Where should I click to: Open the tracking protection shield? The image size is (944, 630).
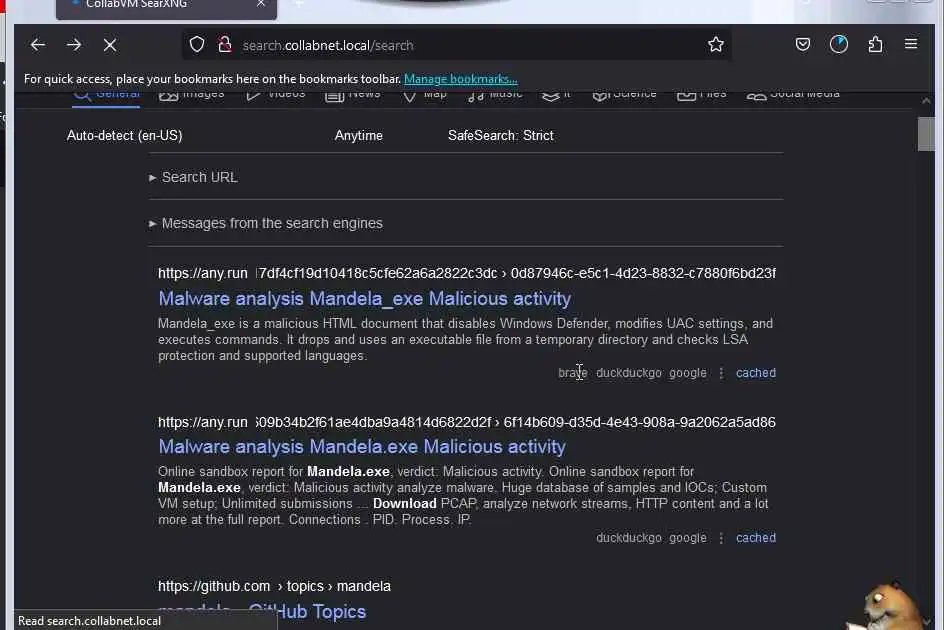197,45
